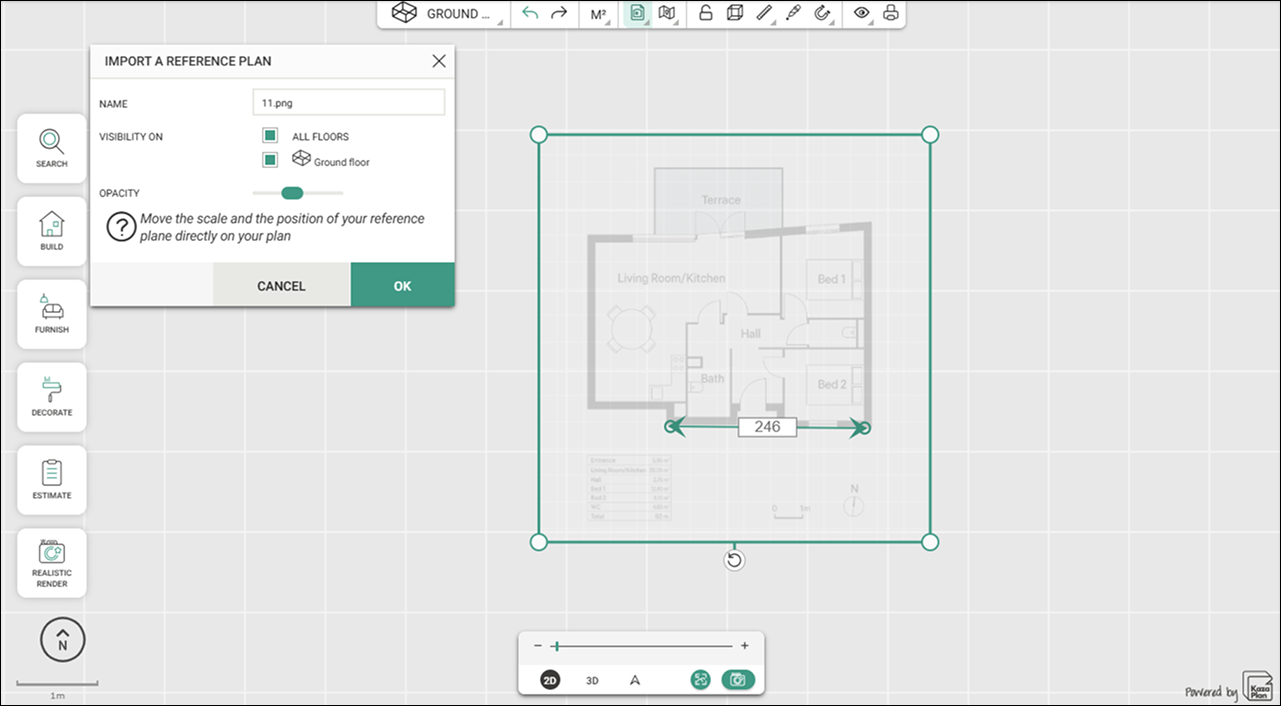Confirm the reference plan with OK

403,286
